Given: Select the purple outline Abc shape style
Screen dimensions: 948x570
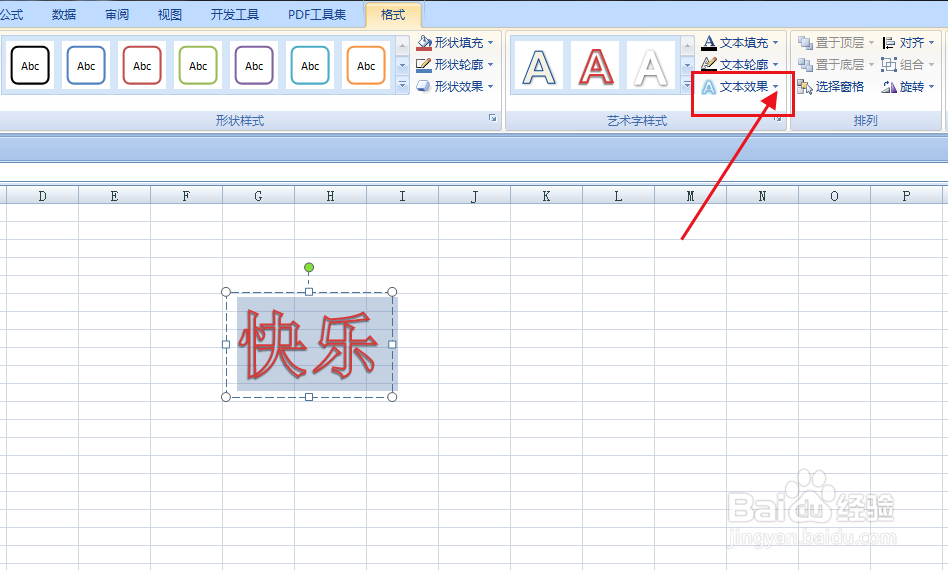Looking at the screenshot, I should [254, 65].
